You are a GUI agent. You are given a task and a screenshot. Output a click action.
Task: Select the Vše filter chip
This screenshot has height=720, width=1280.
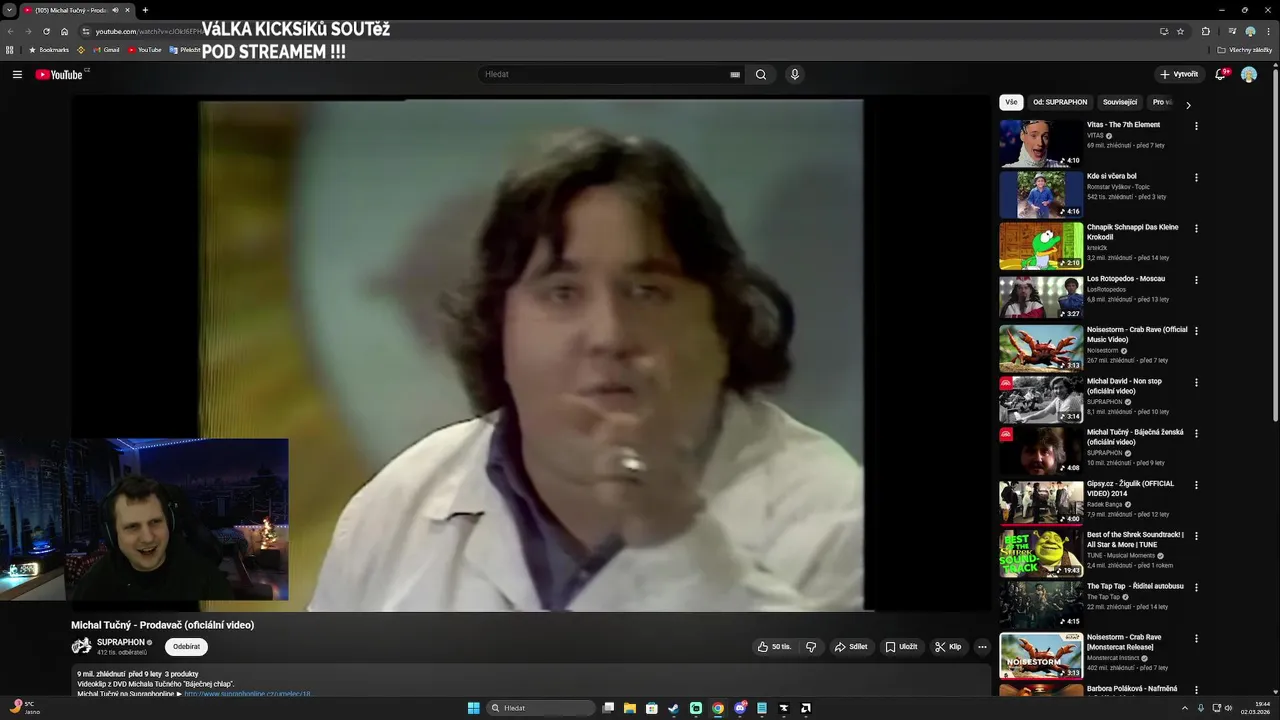1011,102
